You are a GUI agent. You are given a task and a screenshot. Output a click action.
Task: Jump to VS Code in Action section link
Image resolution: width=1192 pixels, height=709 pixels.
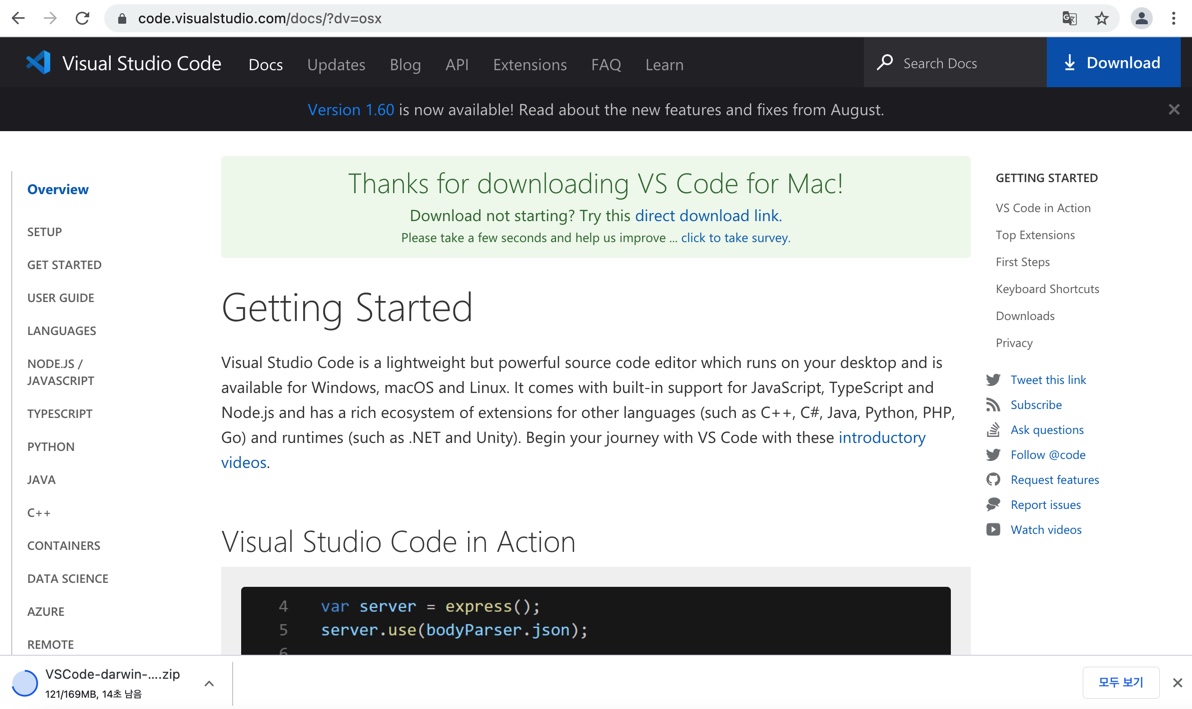tap(1043, 207)
